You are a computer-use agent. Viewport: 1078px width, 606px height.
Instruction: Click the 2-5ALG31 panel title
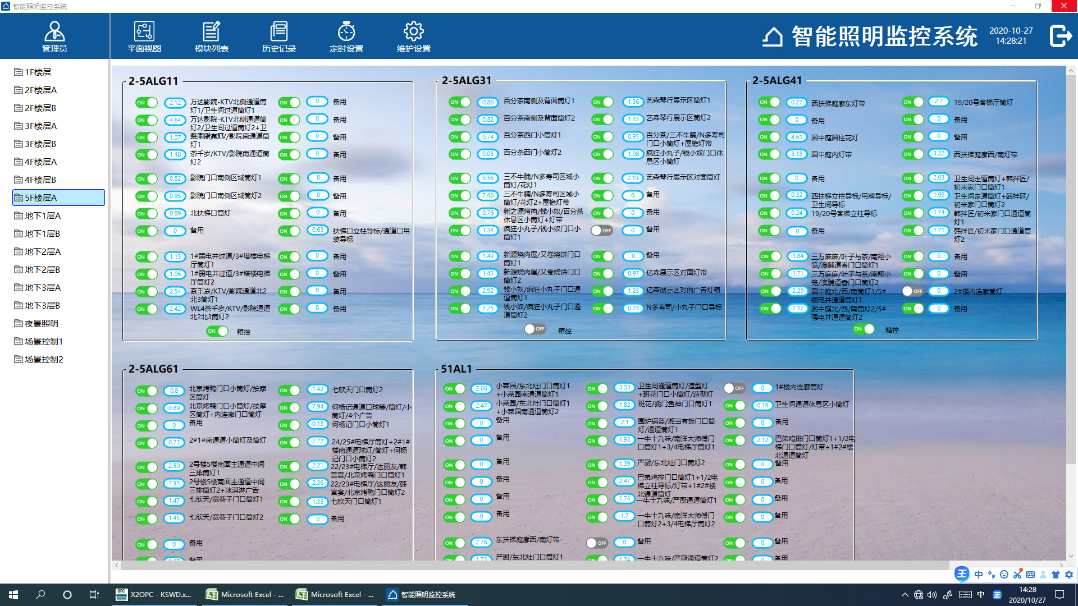pyautogui.click(x=467, y=80)
